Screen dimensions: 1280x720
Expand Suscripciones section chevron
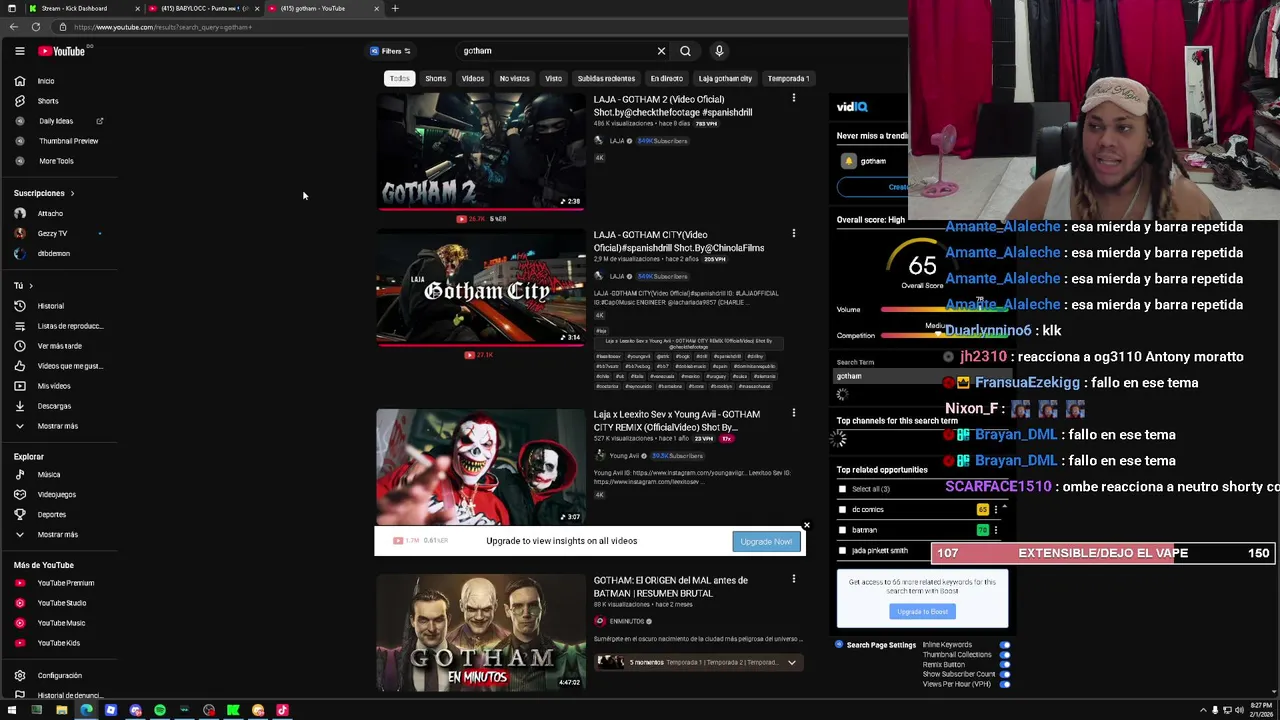point(72,193)
